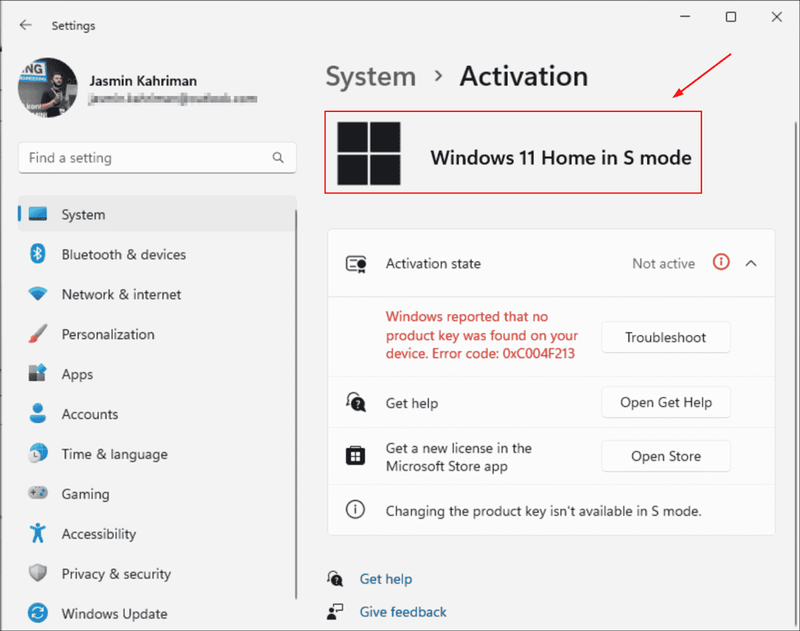Click the Privacy & security shield icon
This screenshot has width=800, height=631.
(36, 574)
